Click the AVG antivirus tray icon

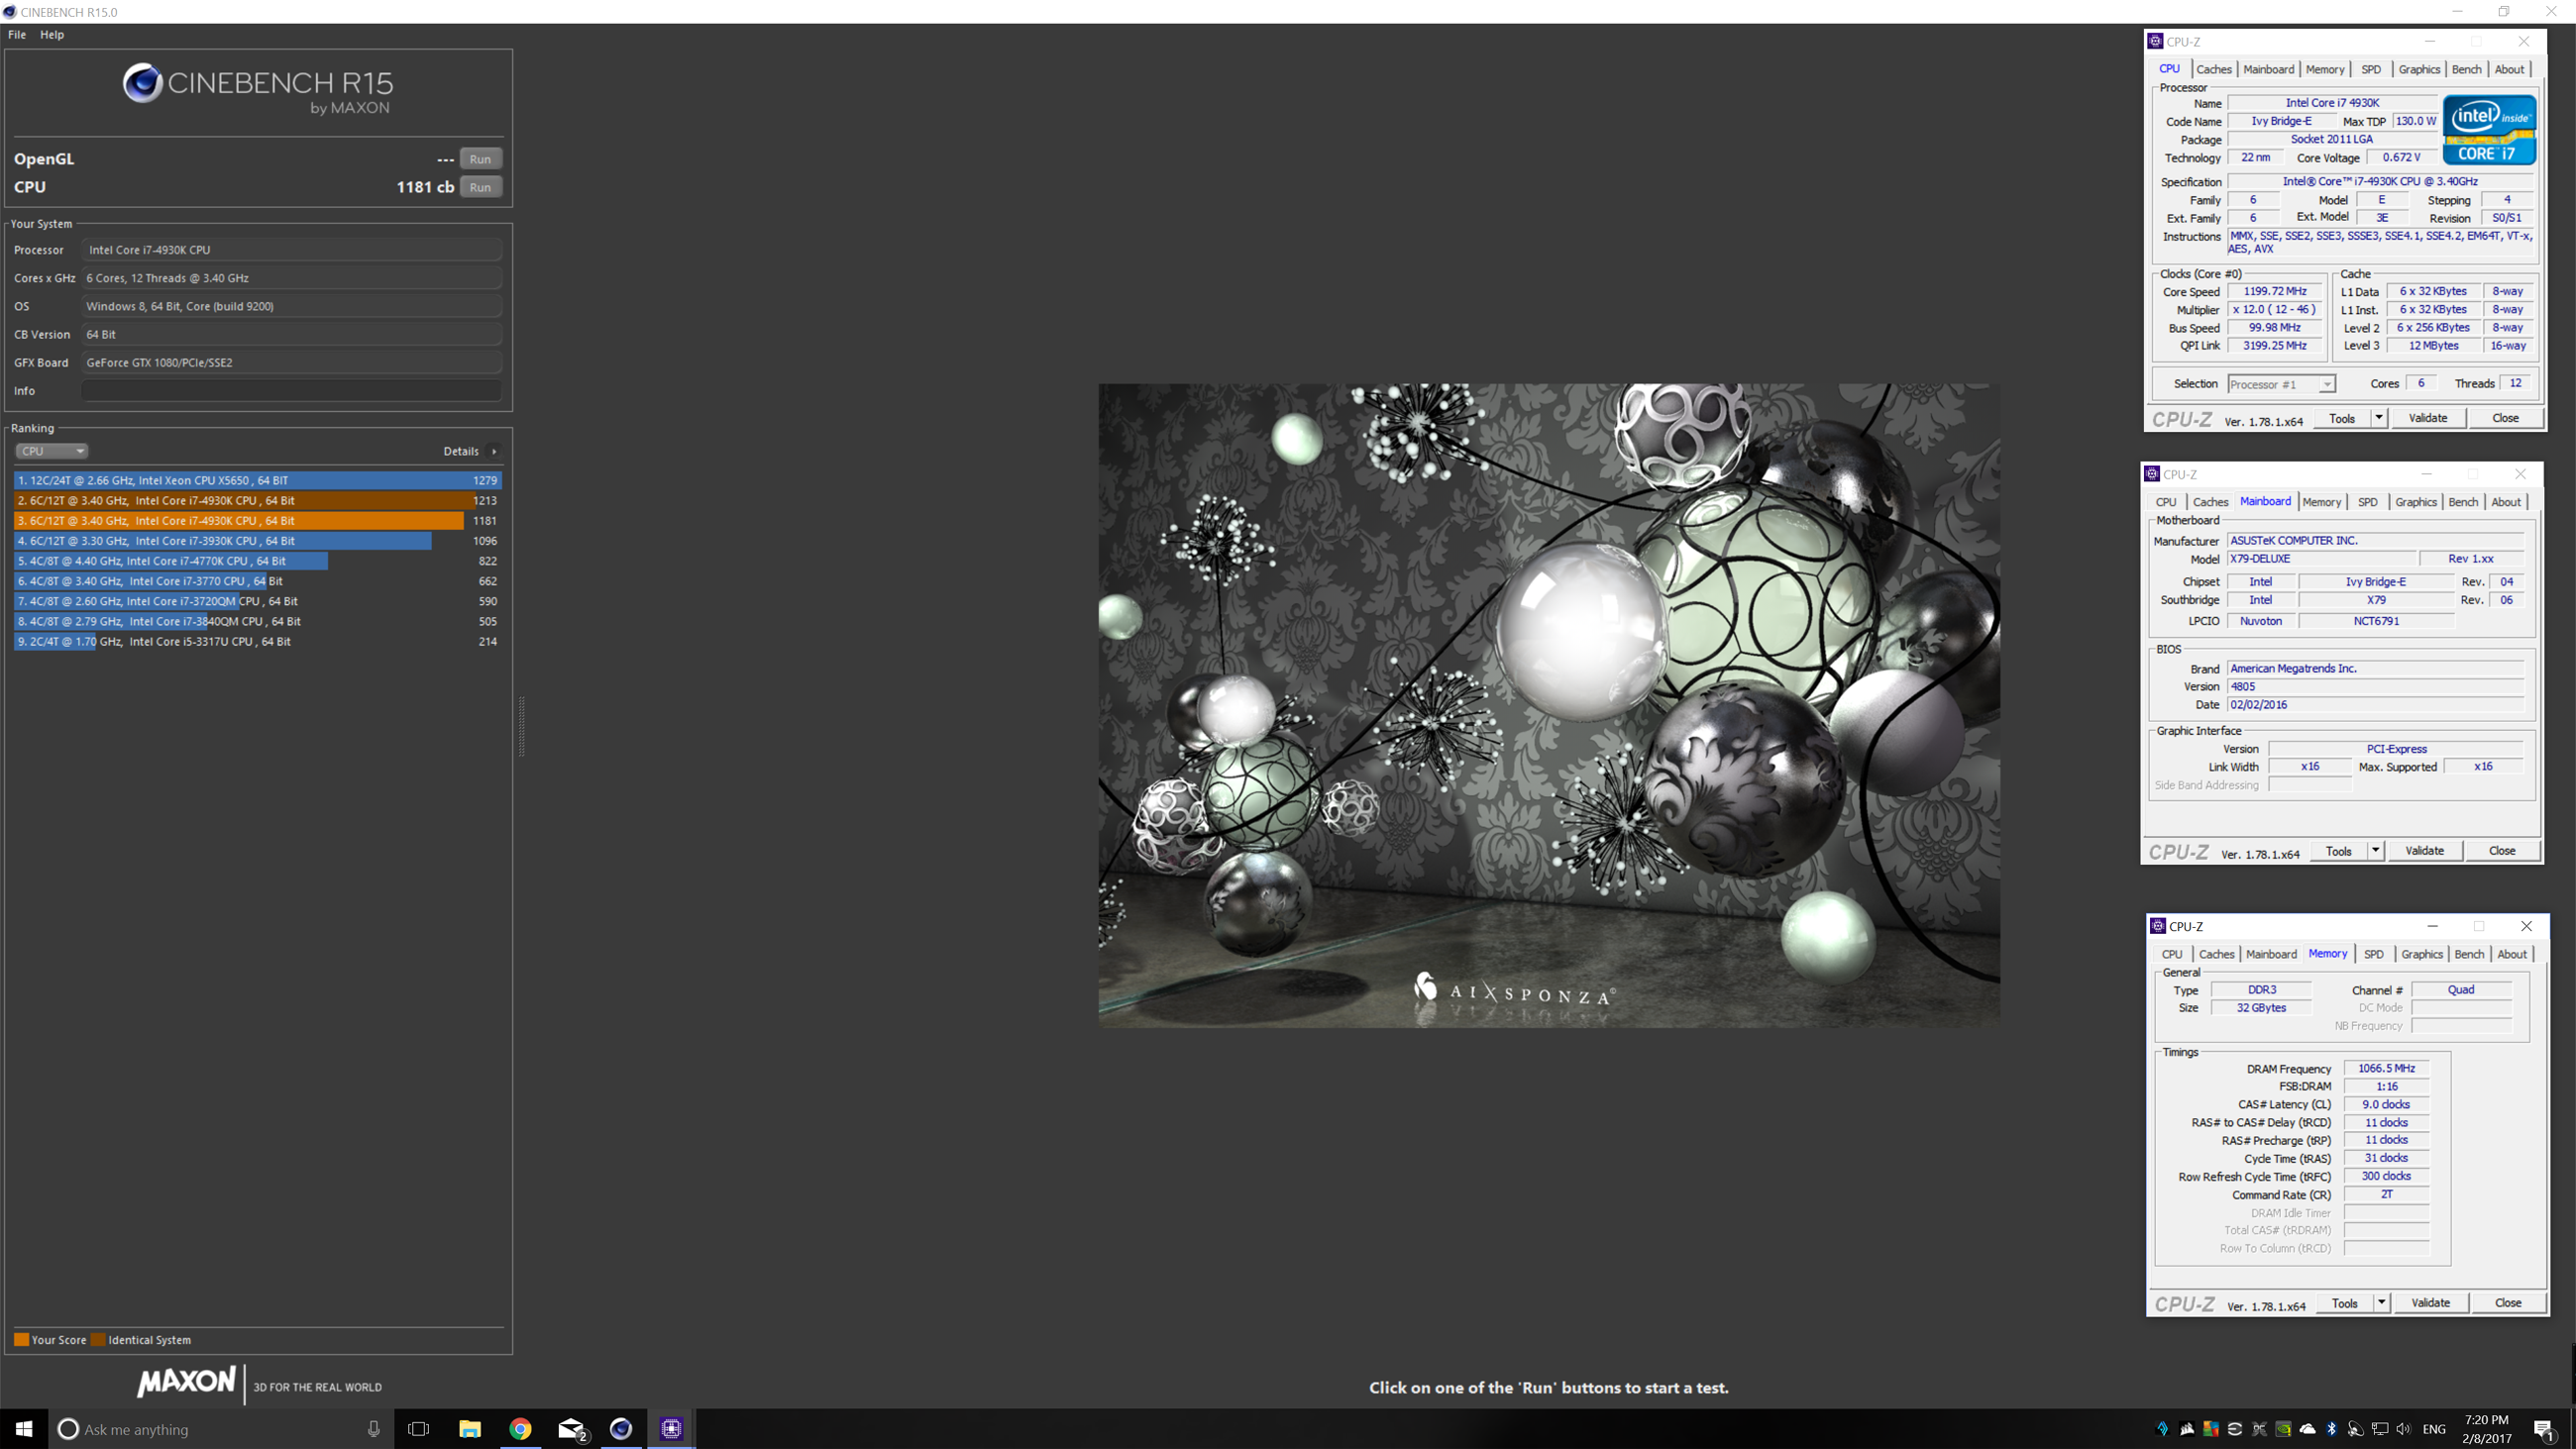point(2211,1429)
